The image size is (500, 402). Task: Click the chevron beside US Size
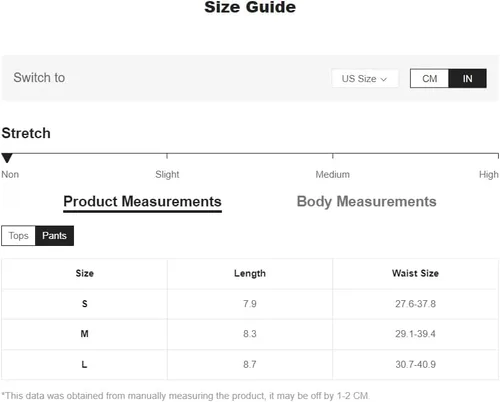(384, 79)
